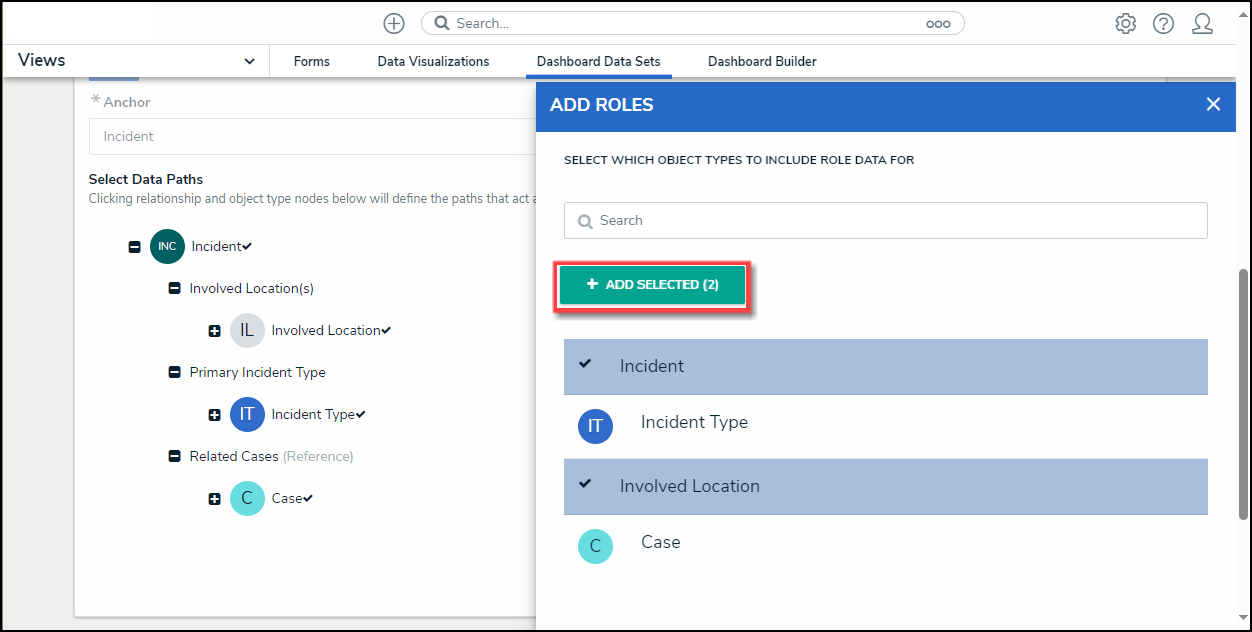Viewport: 1252px width, 632px height.
Task: Expand the Incident Type node
Action: coord(214,415)
